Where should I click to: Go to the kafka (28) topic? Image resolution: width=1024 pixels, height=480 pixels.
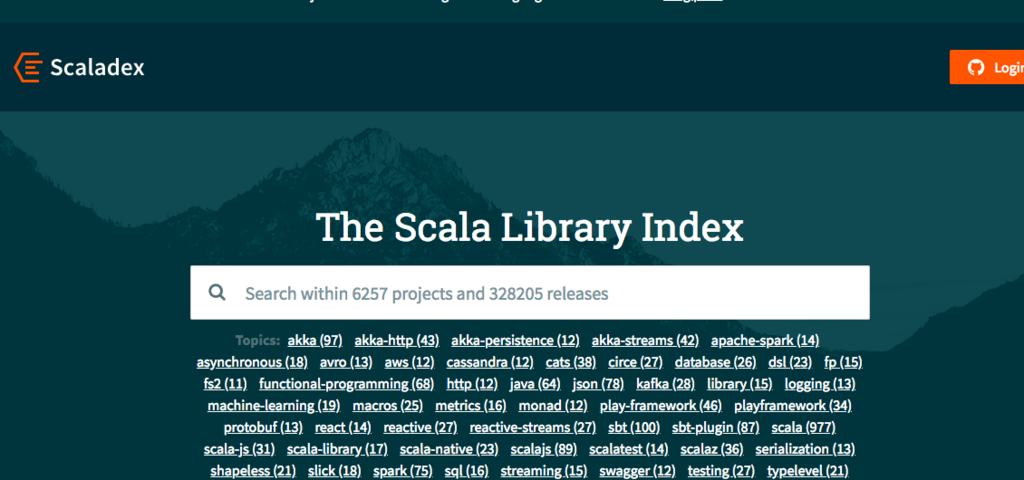click(665, 383)
